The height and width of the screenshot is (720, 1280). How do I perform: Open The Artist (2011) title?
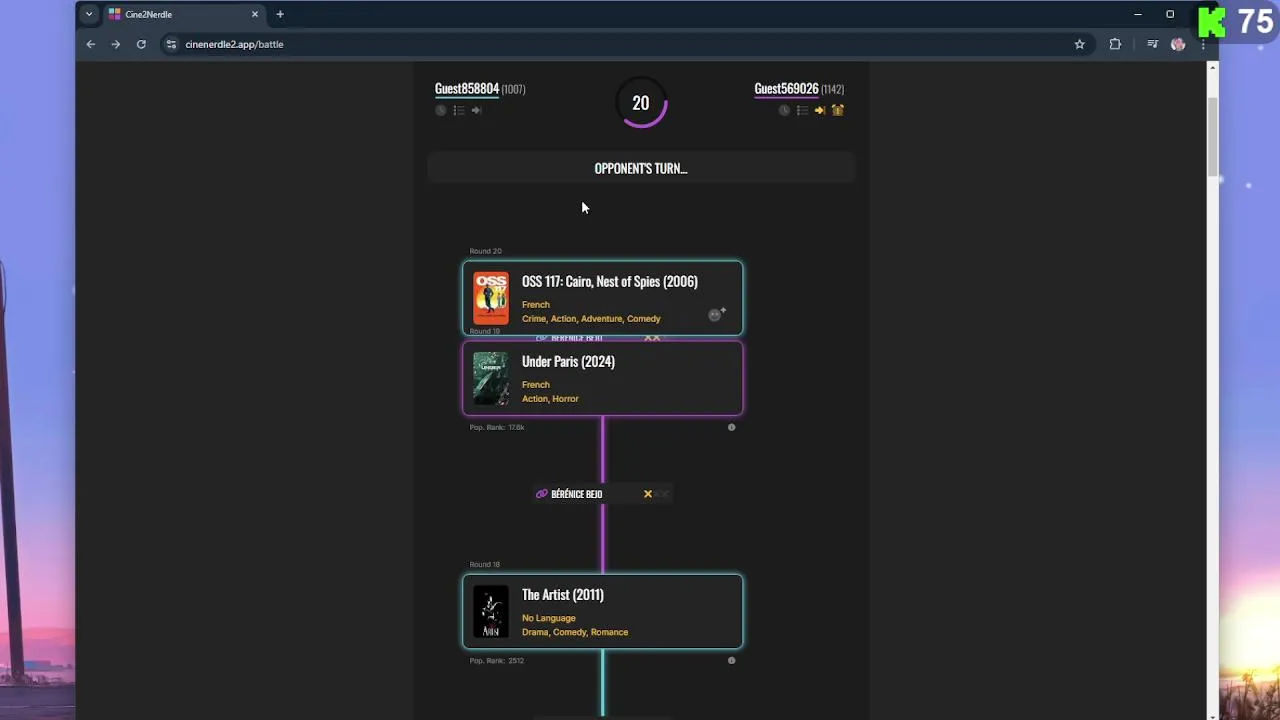(x=563, y=595)
